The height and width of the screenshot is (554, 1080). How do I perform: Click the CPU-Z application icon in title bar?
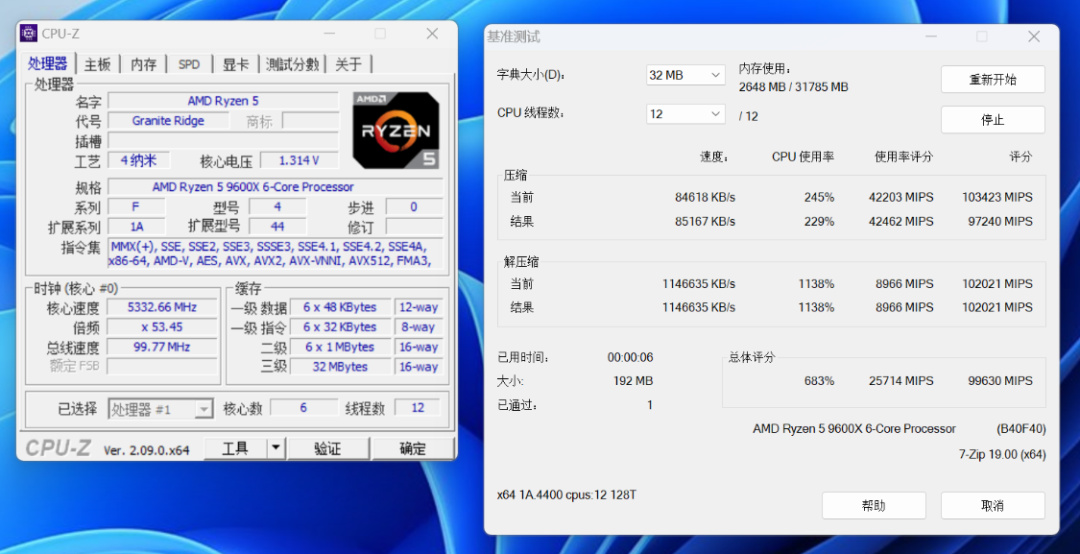point(28,33)
